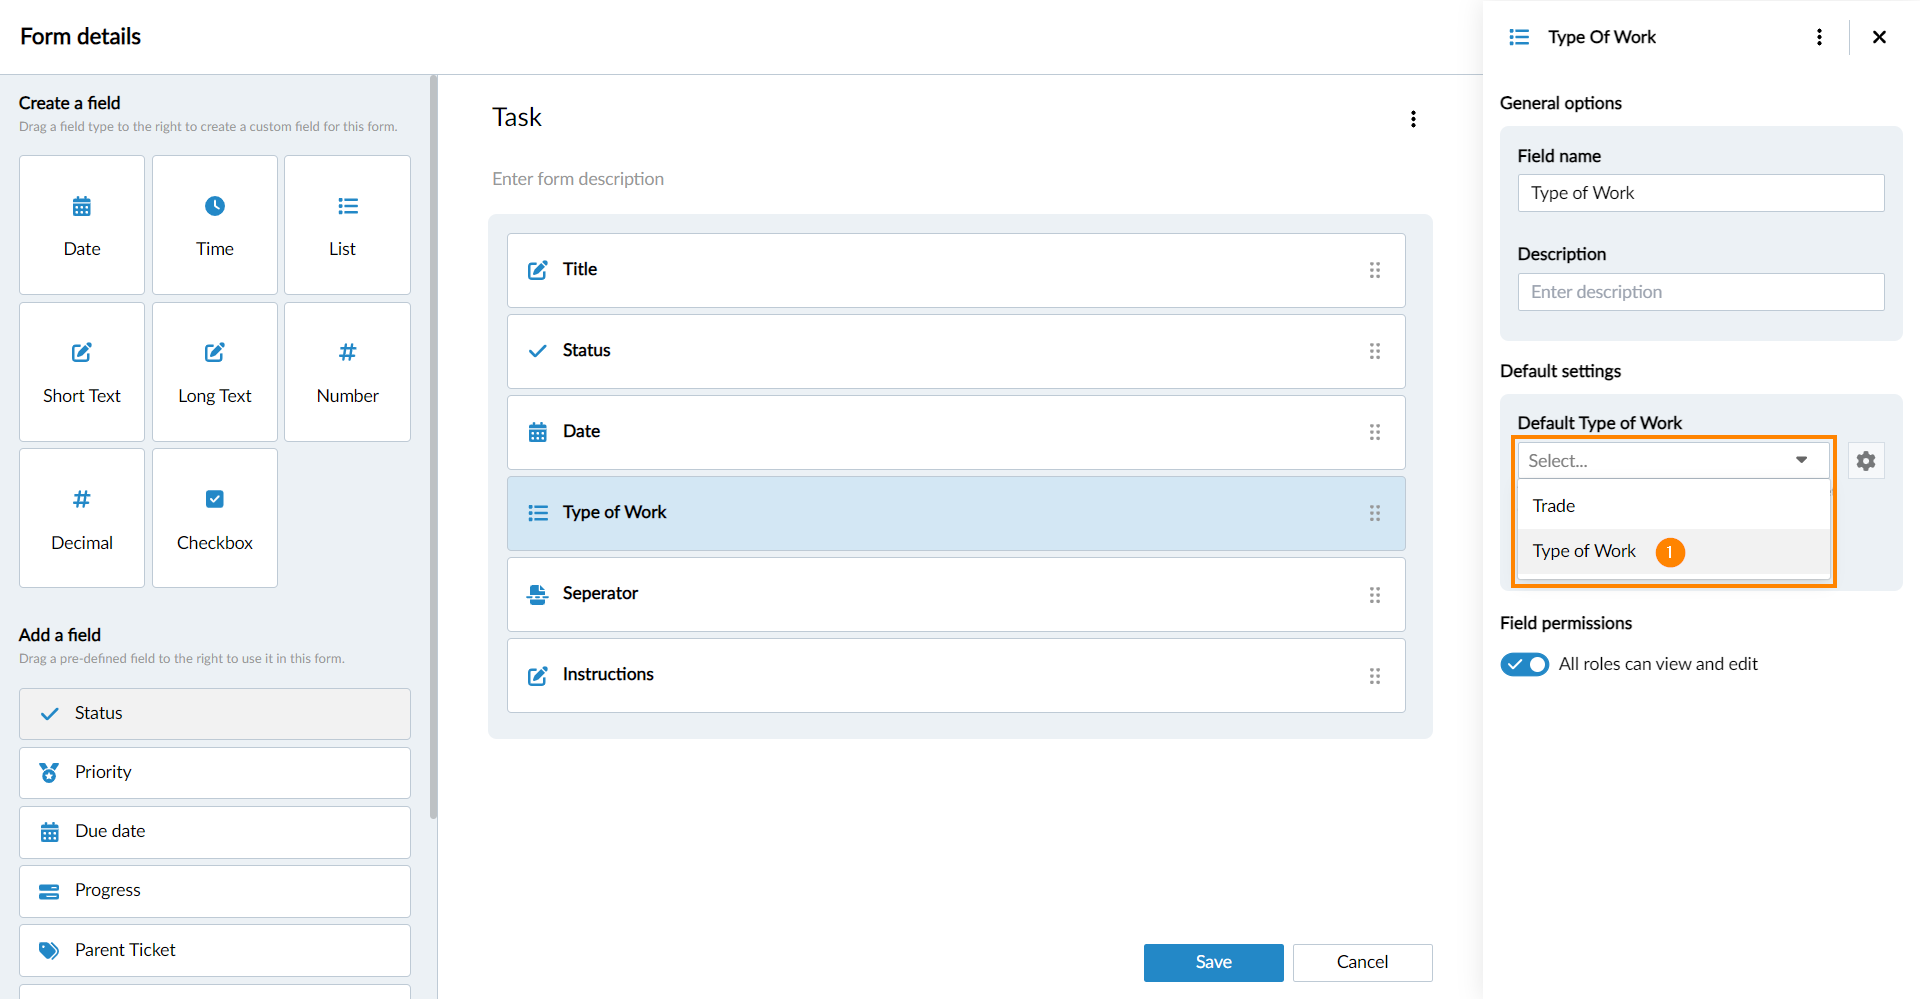1920x999 pixels.
Task: Grab the drag handle on Instructions row
Action: point(1375,676)
